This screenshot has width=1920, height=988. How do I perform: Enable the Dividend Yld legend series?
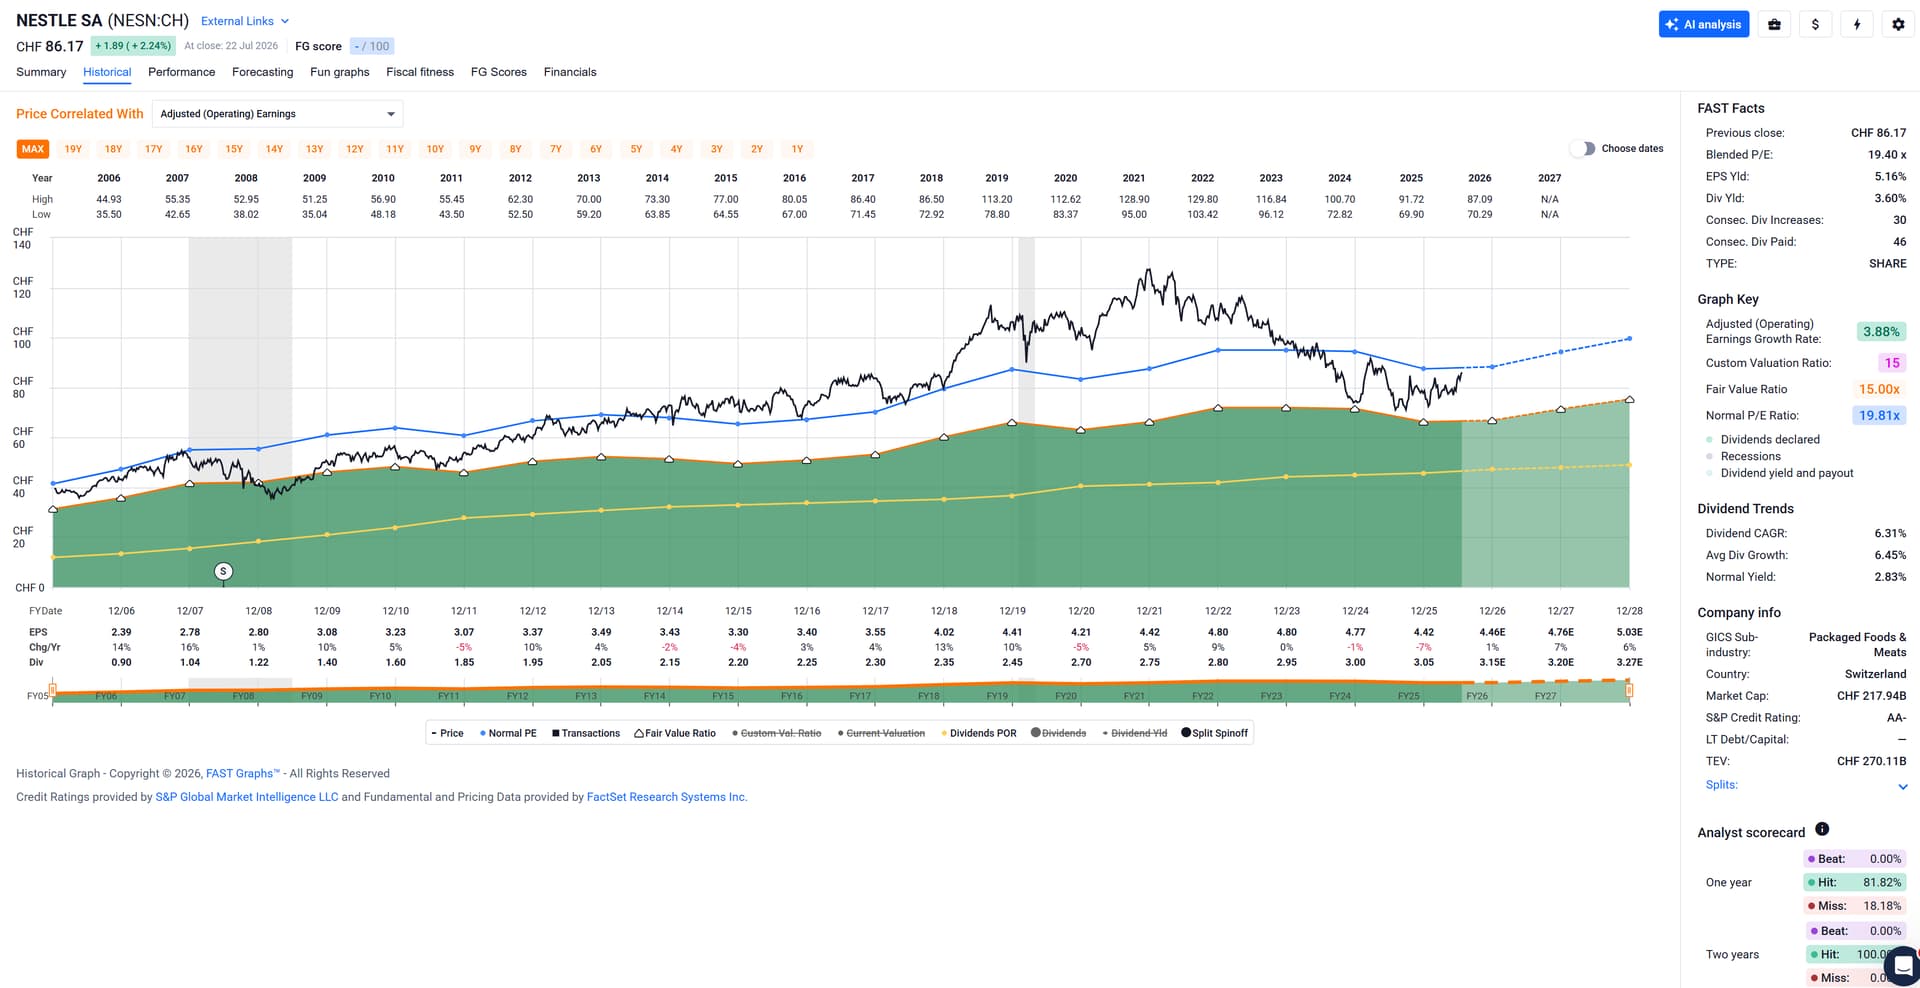1134,733
